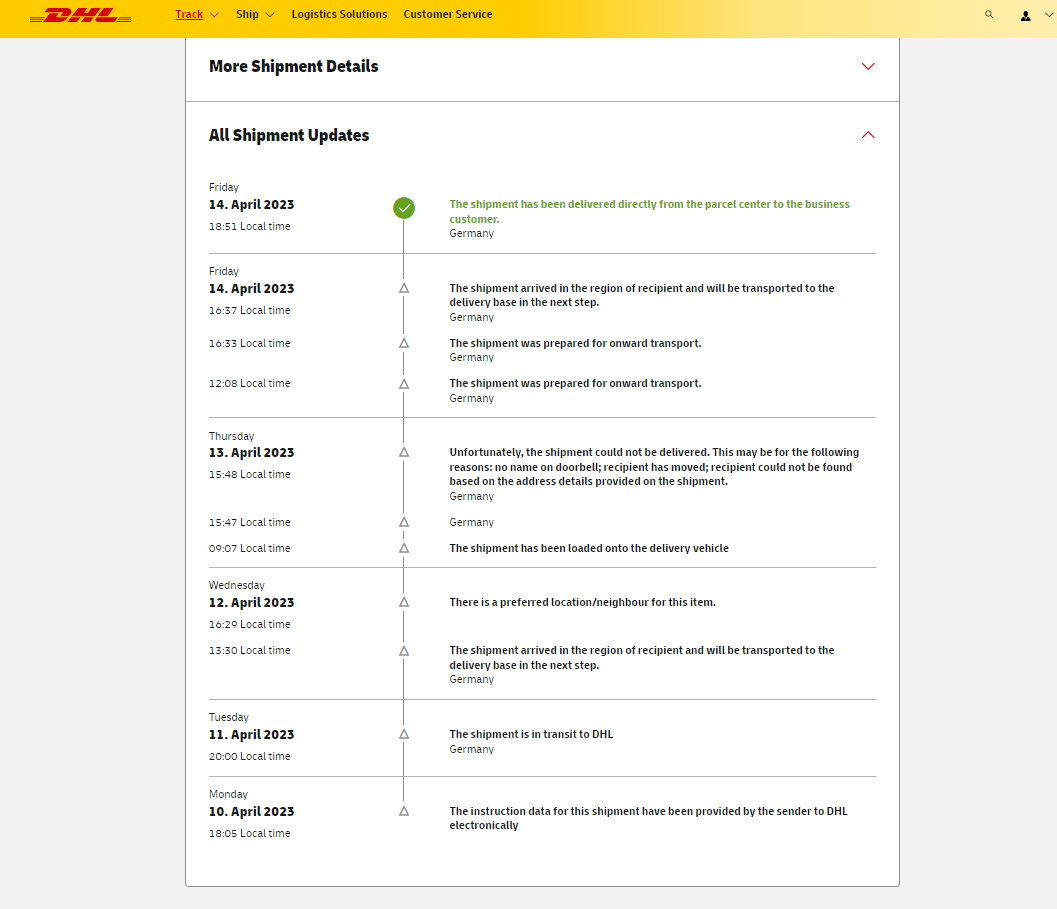Image resolution: width=1057 pixels, height=909 pixels.
Task: Click the user account icon
Action: point(1025,15)
